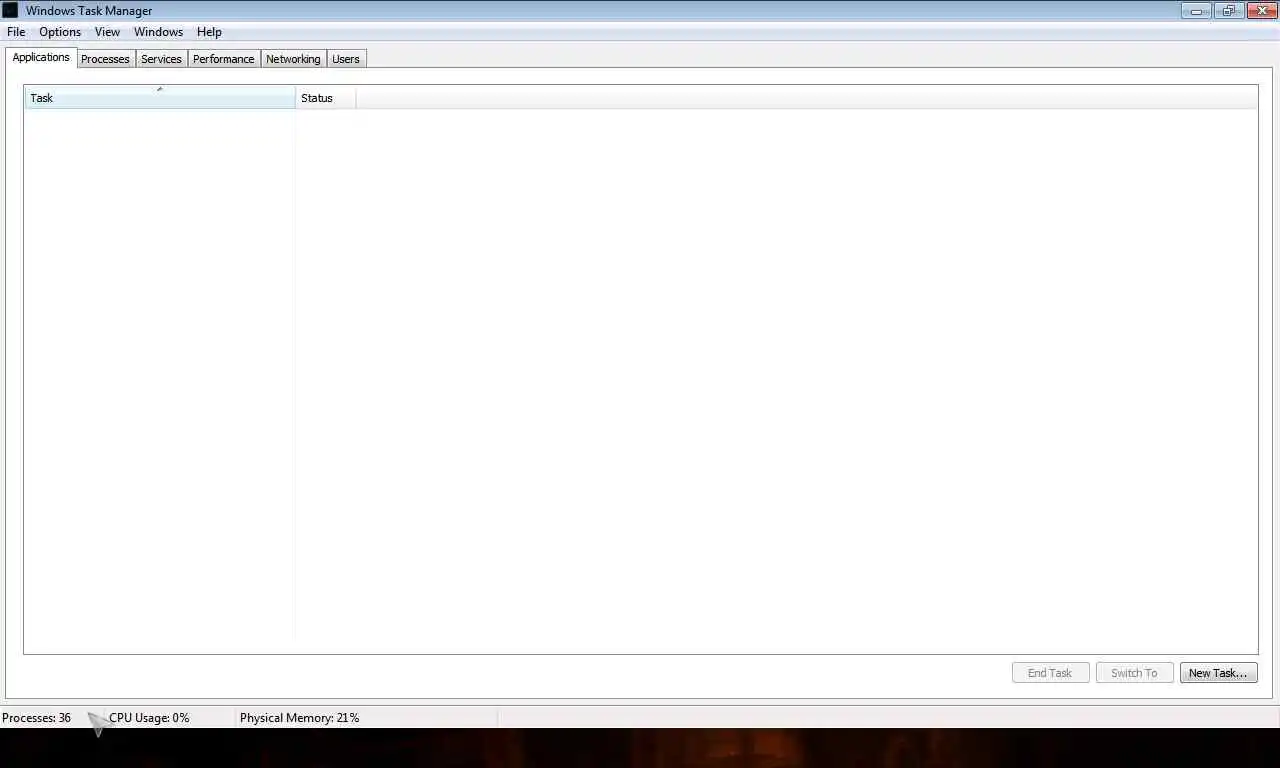The width and height of the screenshot is (1280, 768).
Task: Click the New Task... button
Action: [x=1218, y=673]
